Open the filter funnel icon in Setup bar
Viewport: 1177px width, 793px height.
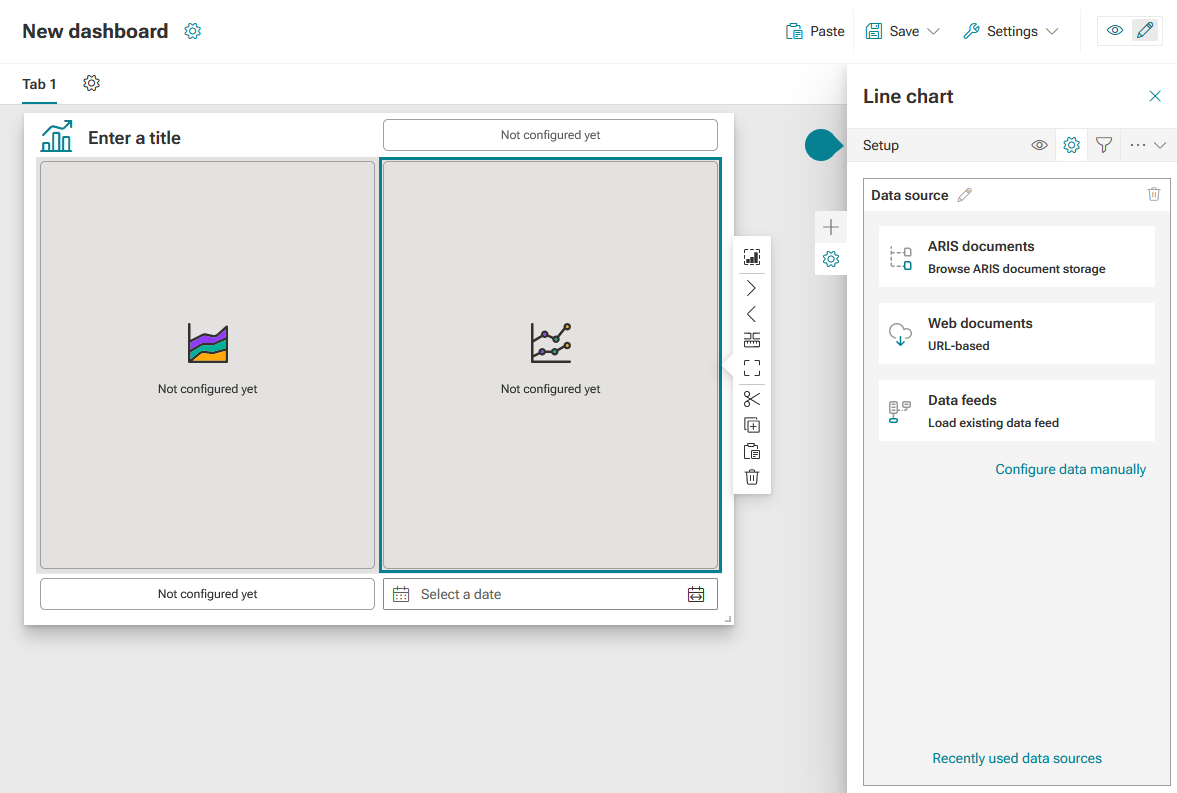point(1103,145)
